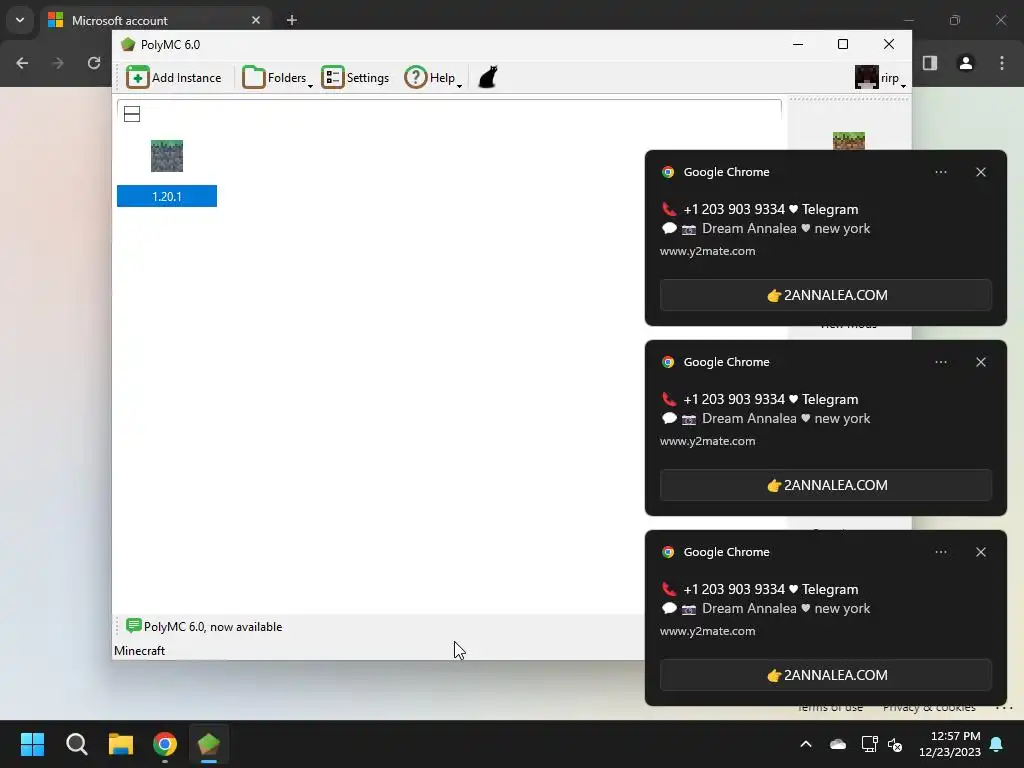1024x768 pixels.
Task: Open options of bottom Chrome notification
Action: click(x=940, y=552)
